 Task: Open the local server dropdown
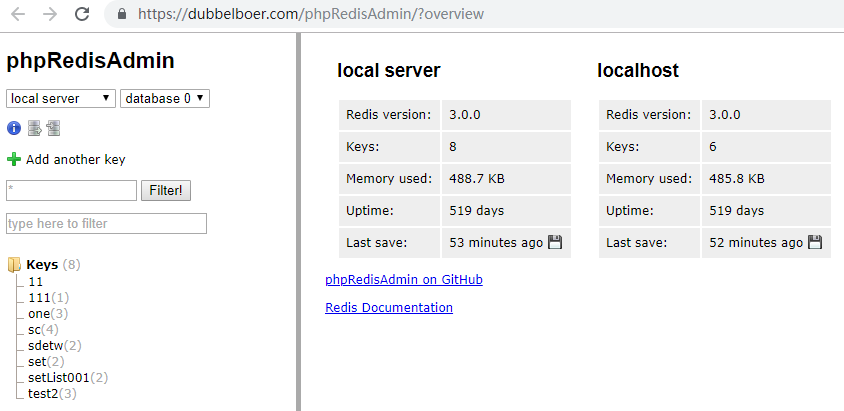tap(61, 98)
